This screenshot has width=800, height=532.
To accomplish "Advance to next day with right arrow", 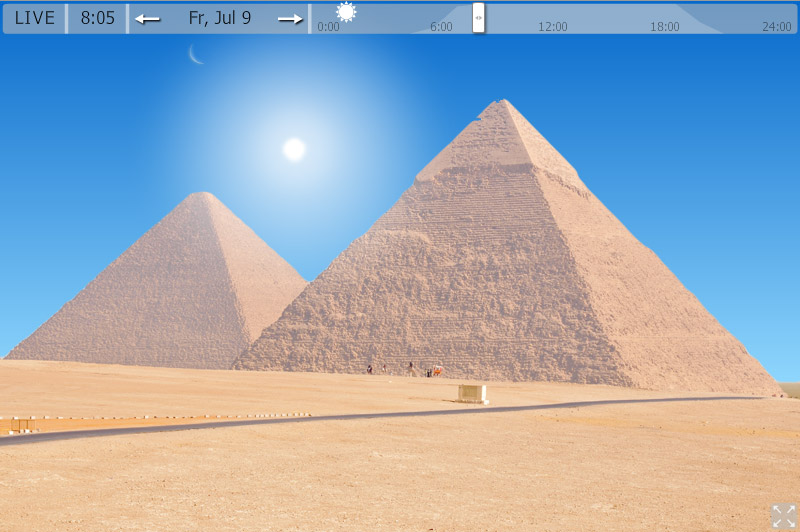I will tap(290, 19).
